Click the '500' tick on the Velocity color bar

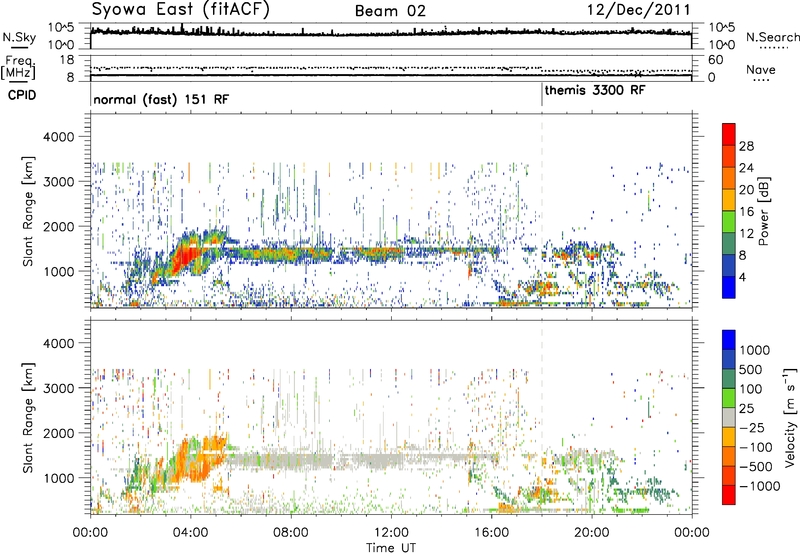point(751,370)
